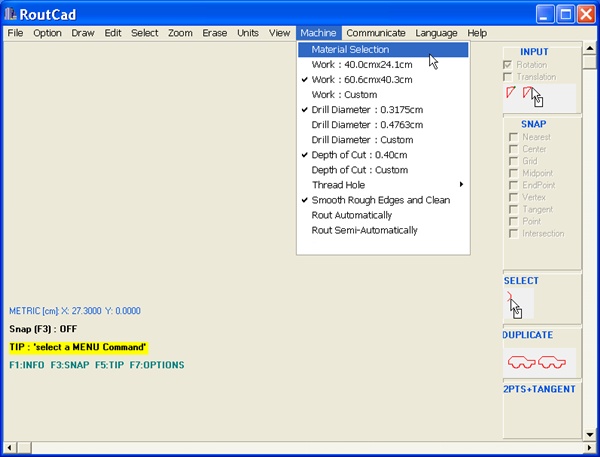The width and height of the screenshot is (600, 457).
Task: Click the SELECT pointer icon
Action: coord(518,304)
